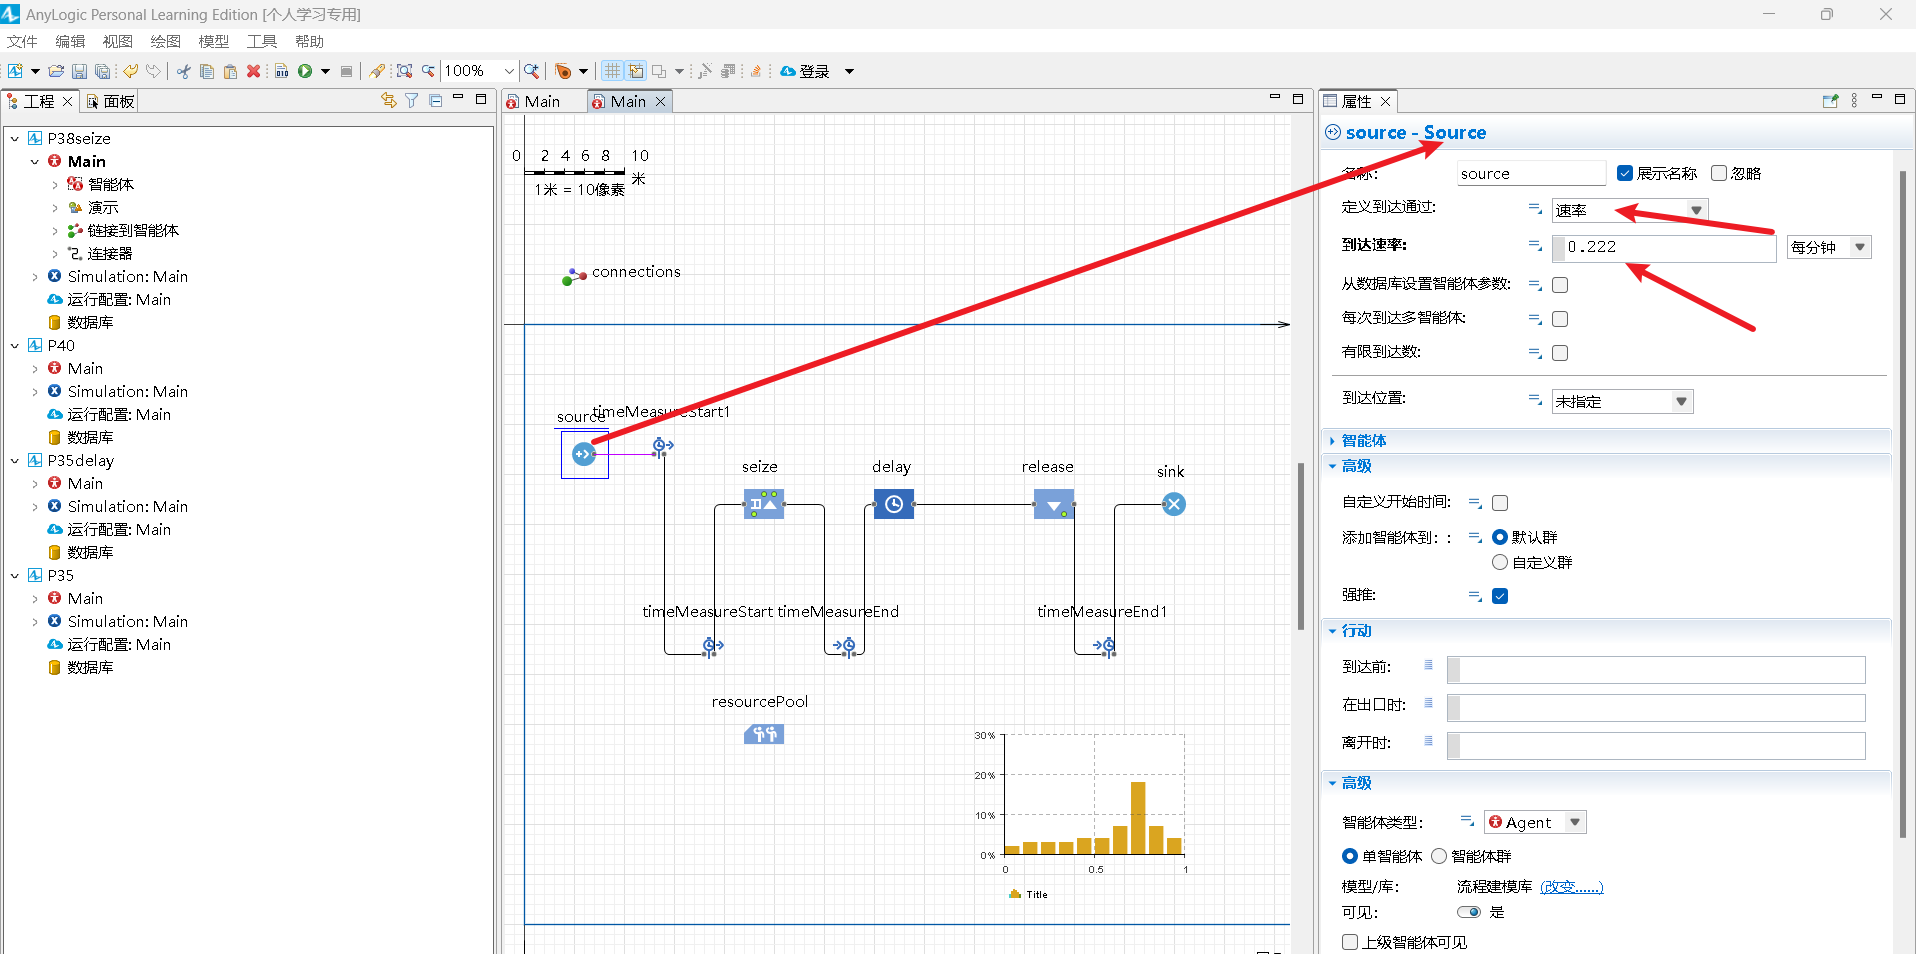Select the resourcePool block icon
This screenshot has width=1916, height=954.
764,735
